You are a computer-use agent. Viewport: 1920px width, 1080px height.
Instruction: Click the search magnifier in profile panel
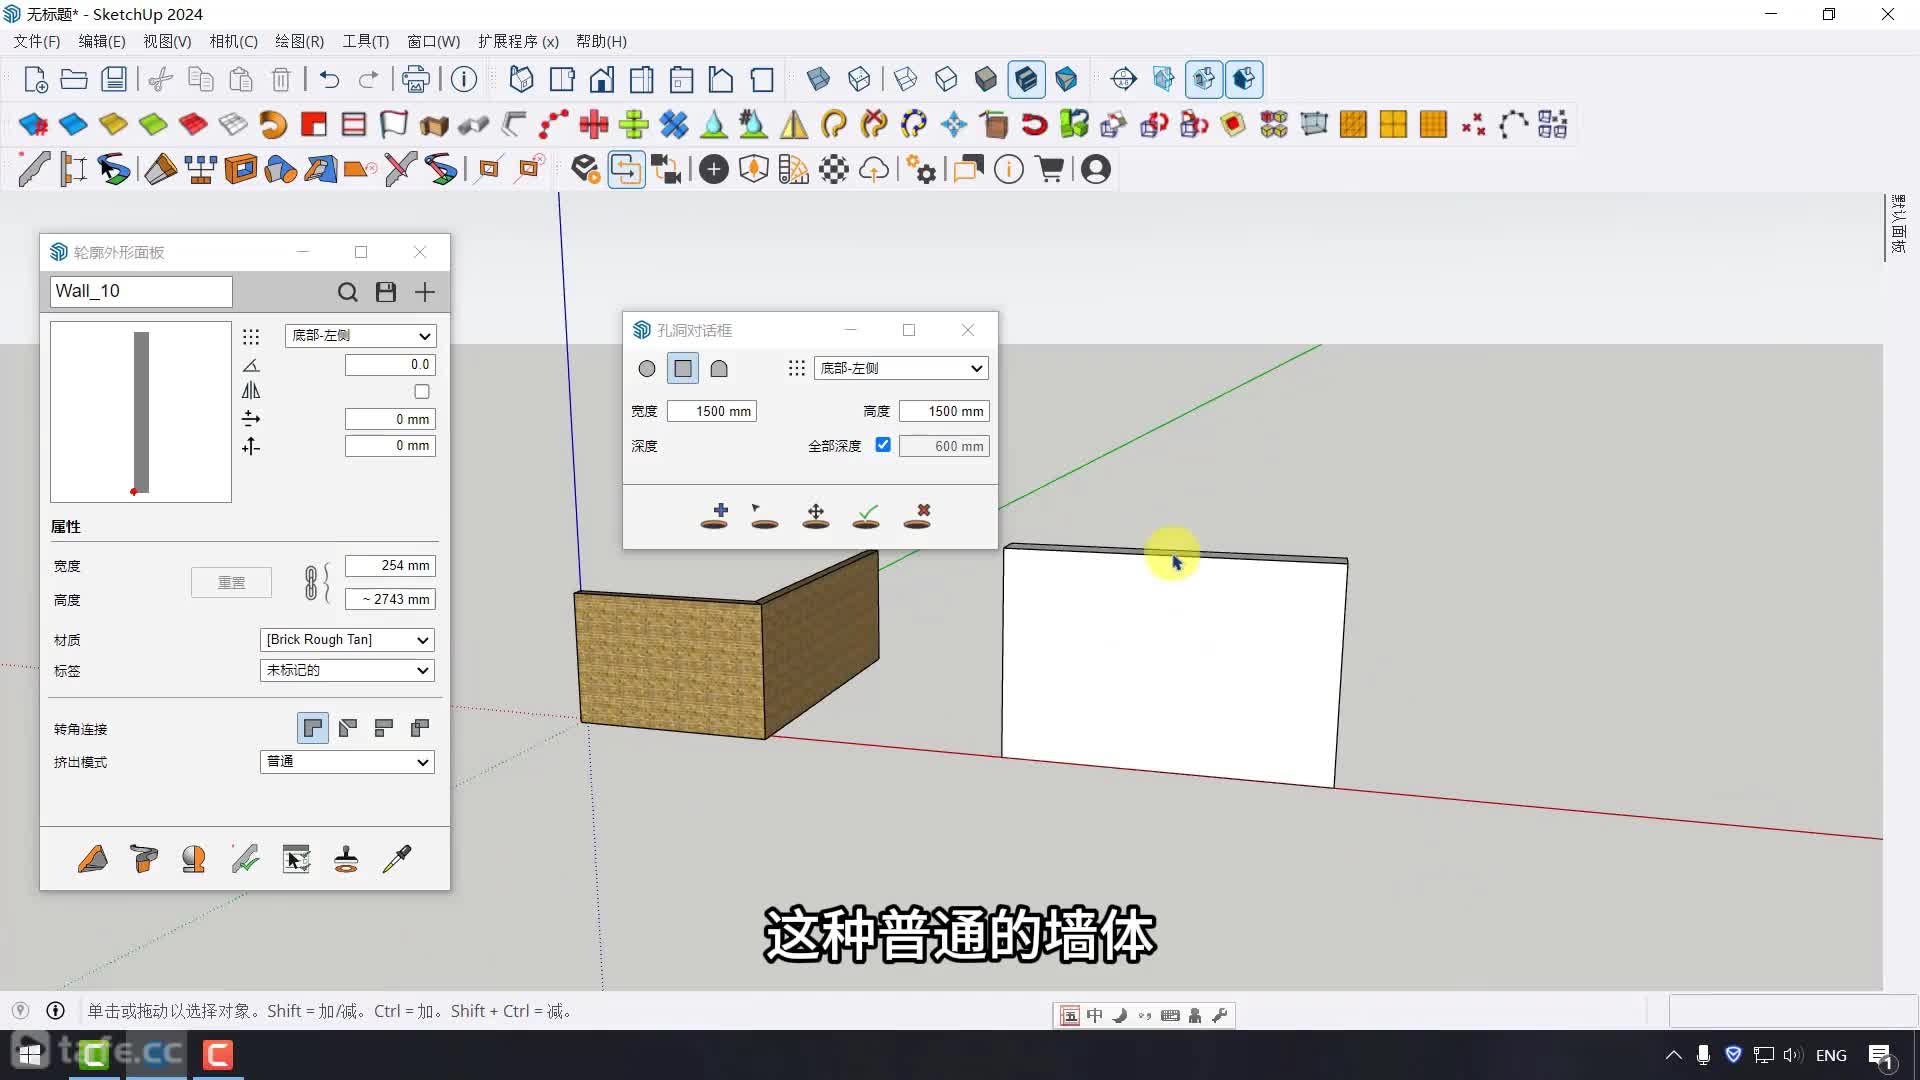pyautogui.click(x=347, y=292)
